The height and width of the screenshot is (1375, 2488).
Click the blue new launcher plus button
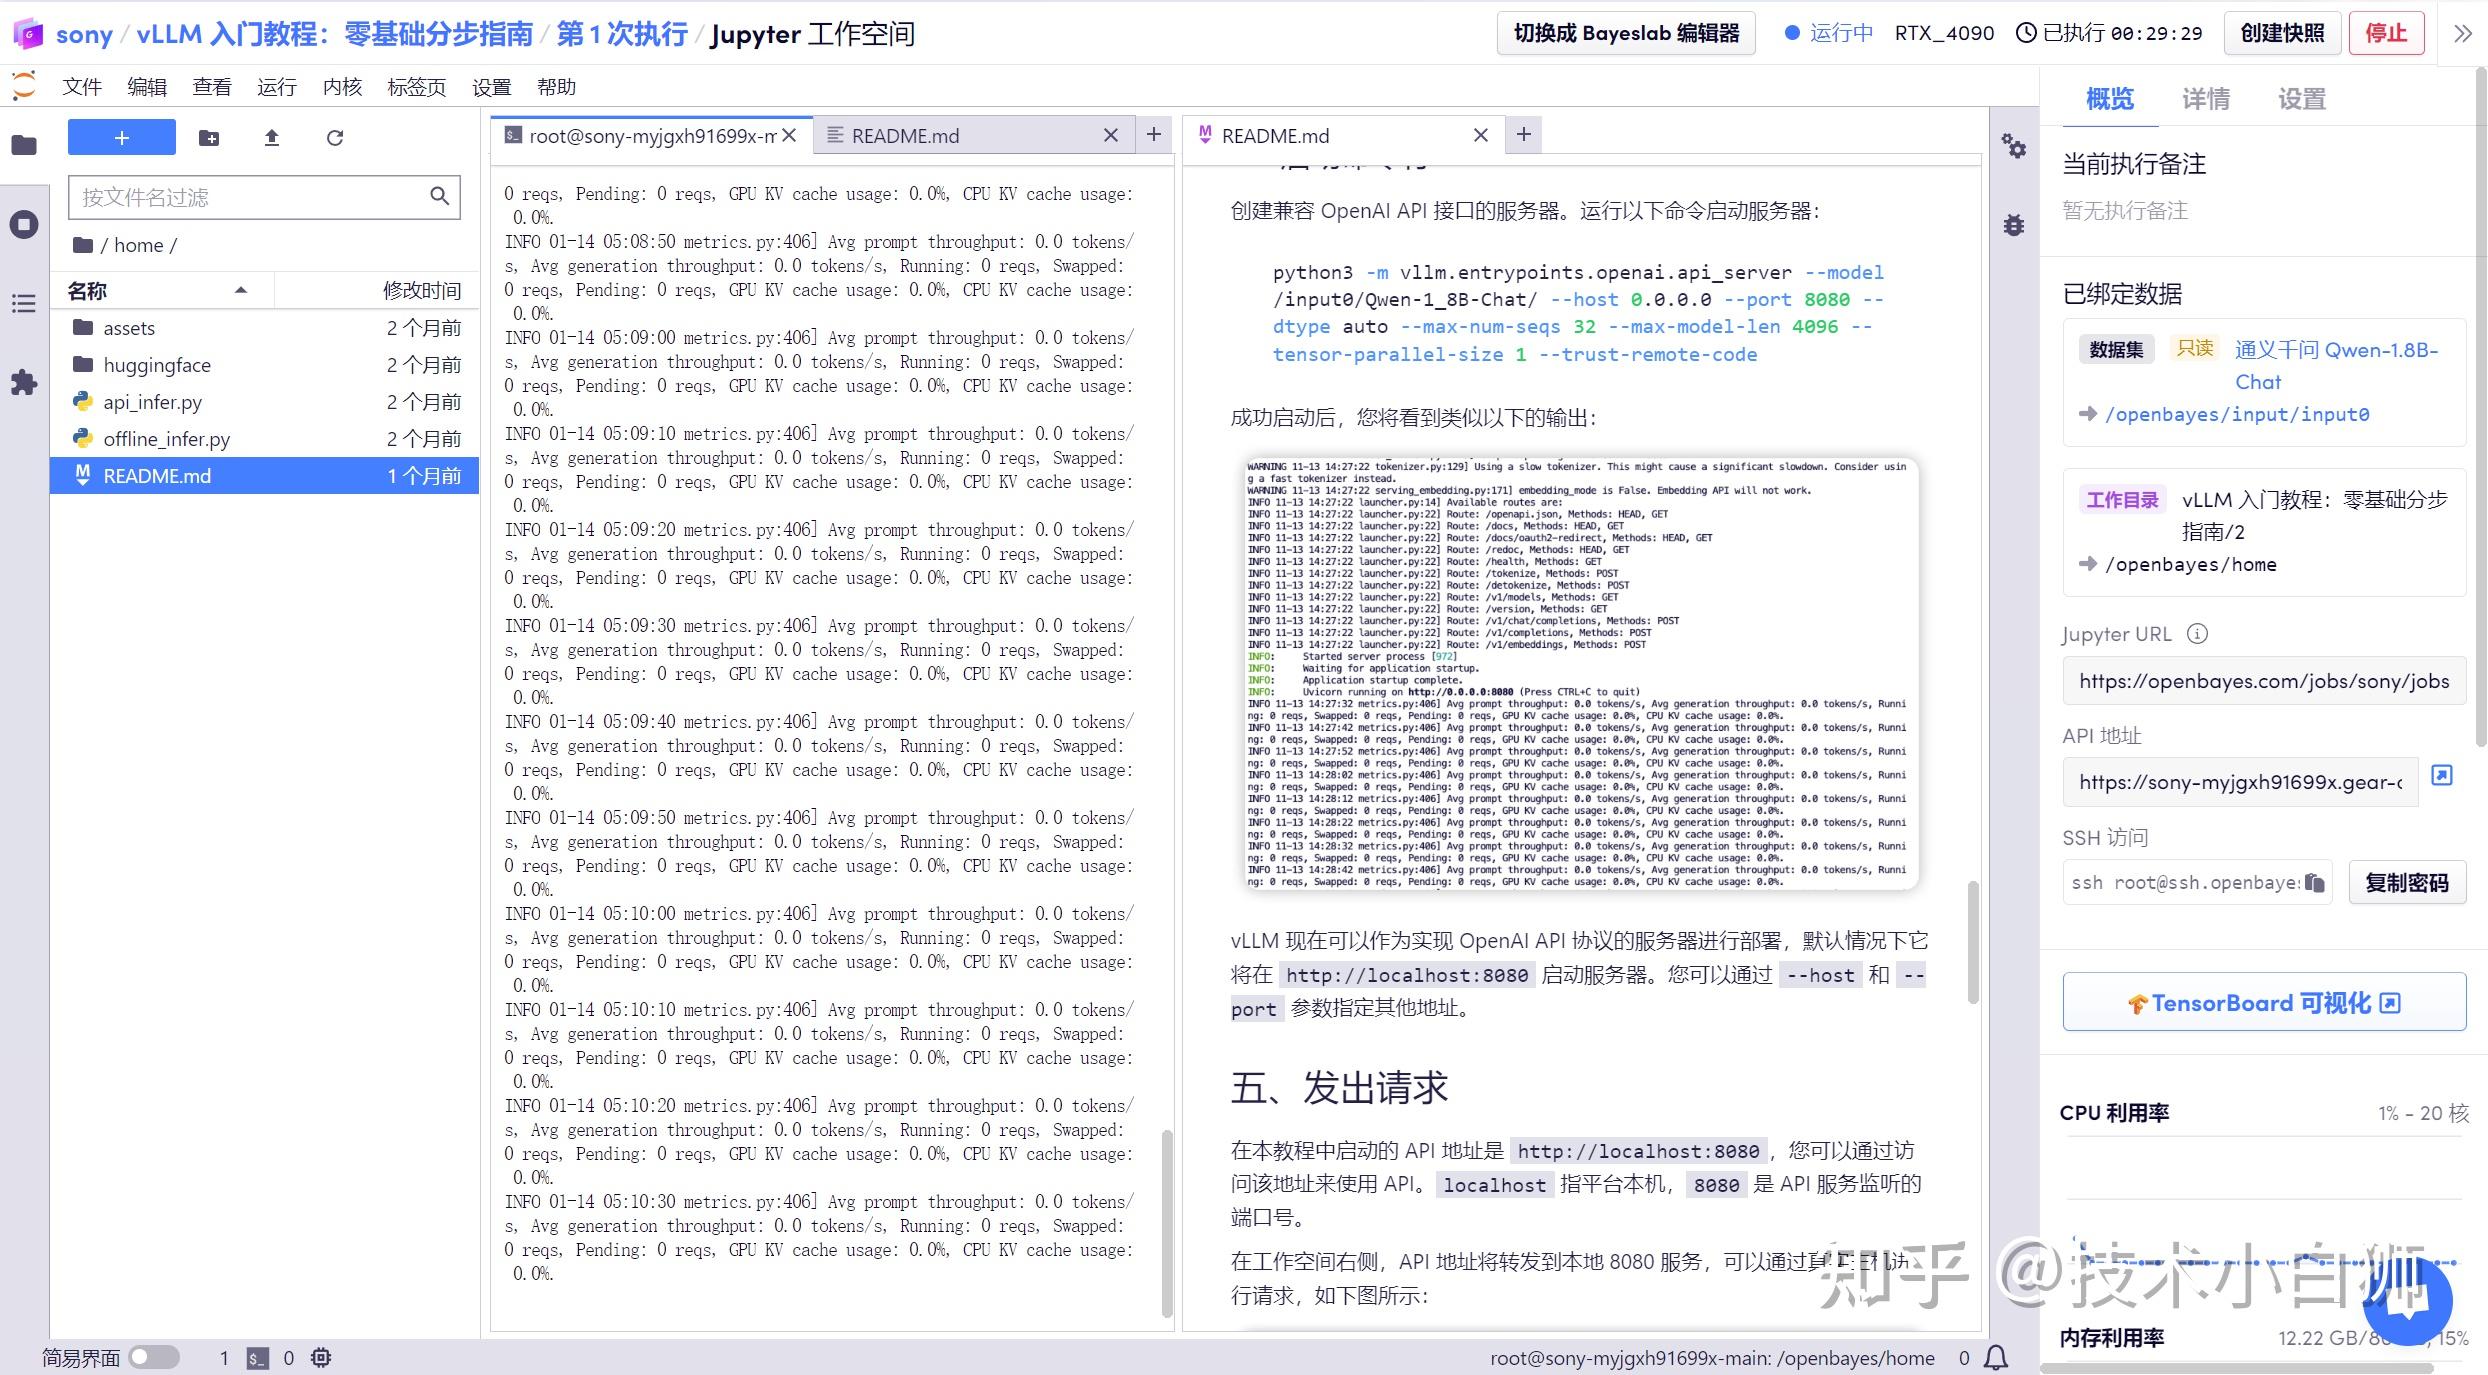(x=122, y=137)
